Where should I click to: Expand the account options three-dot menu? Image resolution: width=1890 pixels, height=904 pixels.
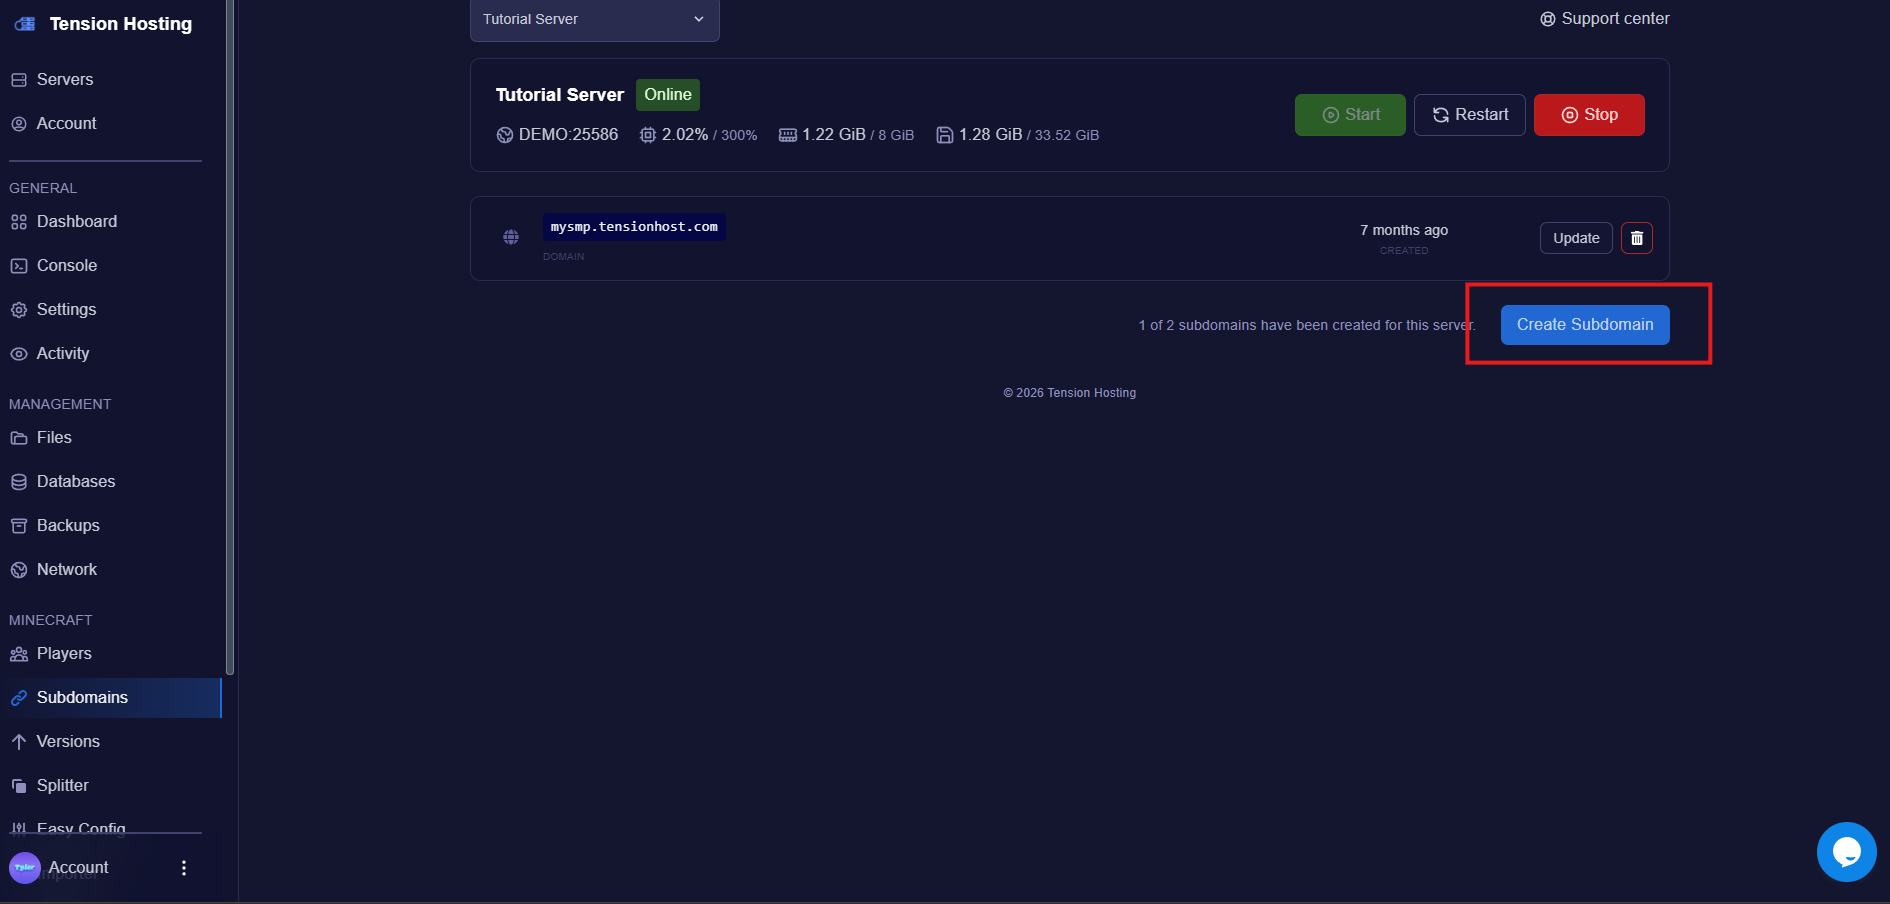point(183,868)
